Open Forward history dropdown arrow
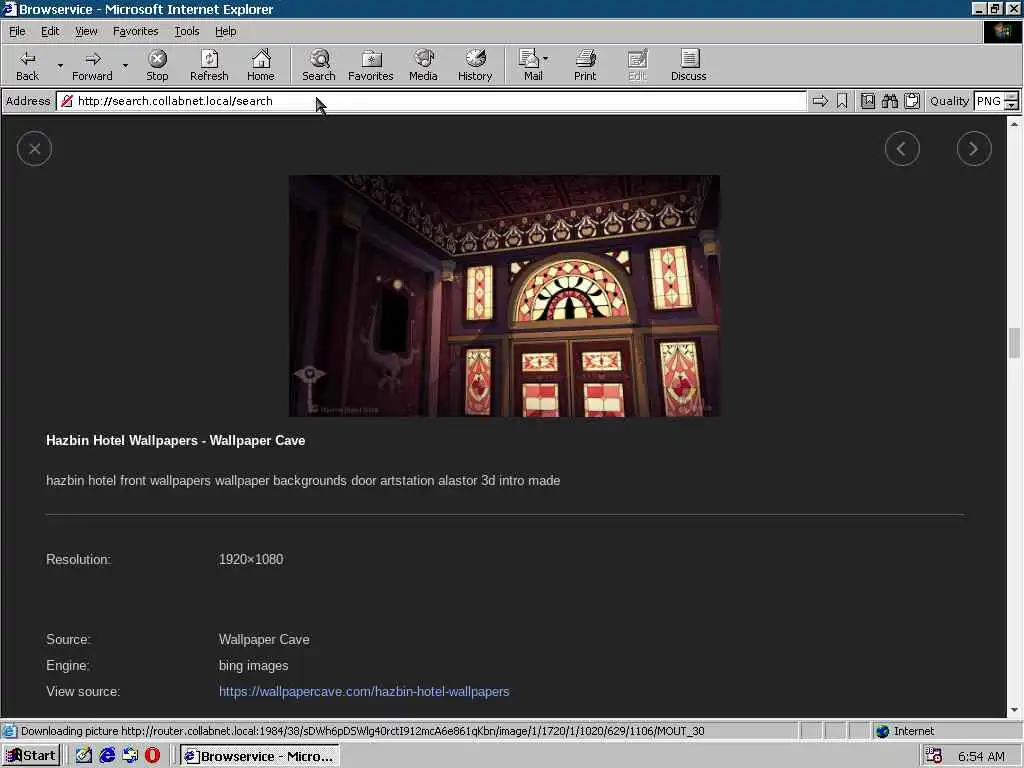 coord(125,65)
